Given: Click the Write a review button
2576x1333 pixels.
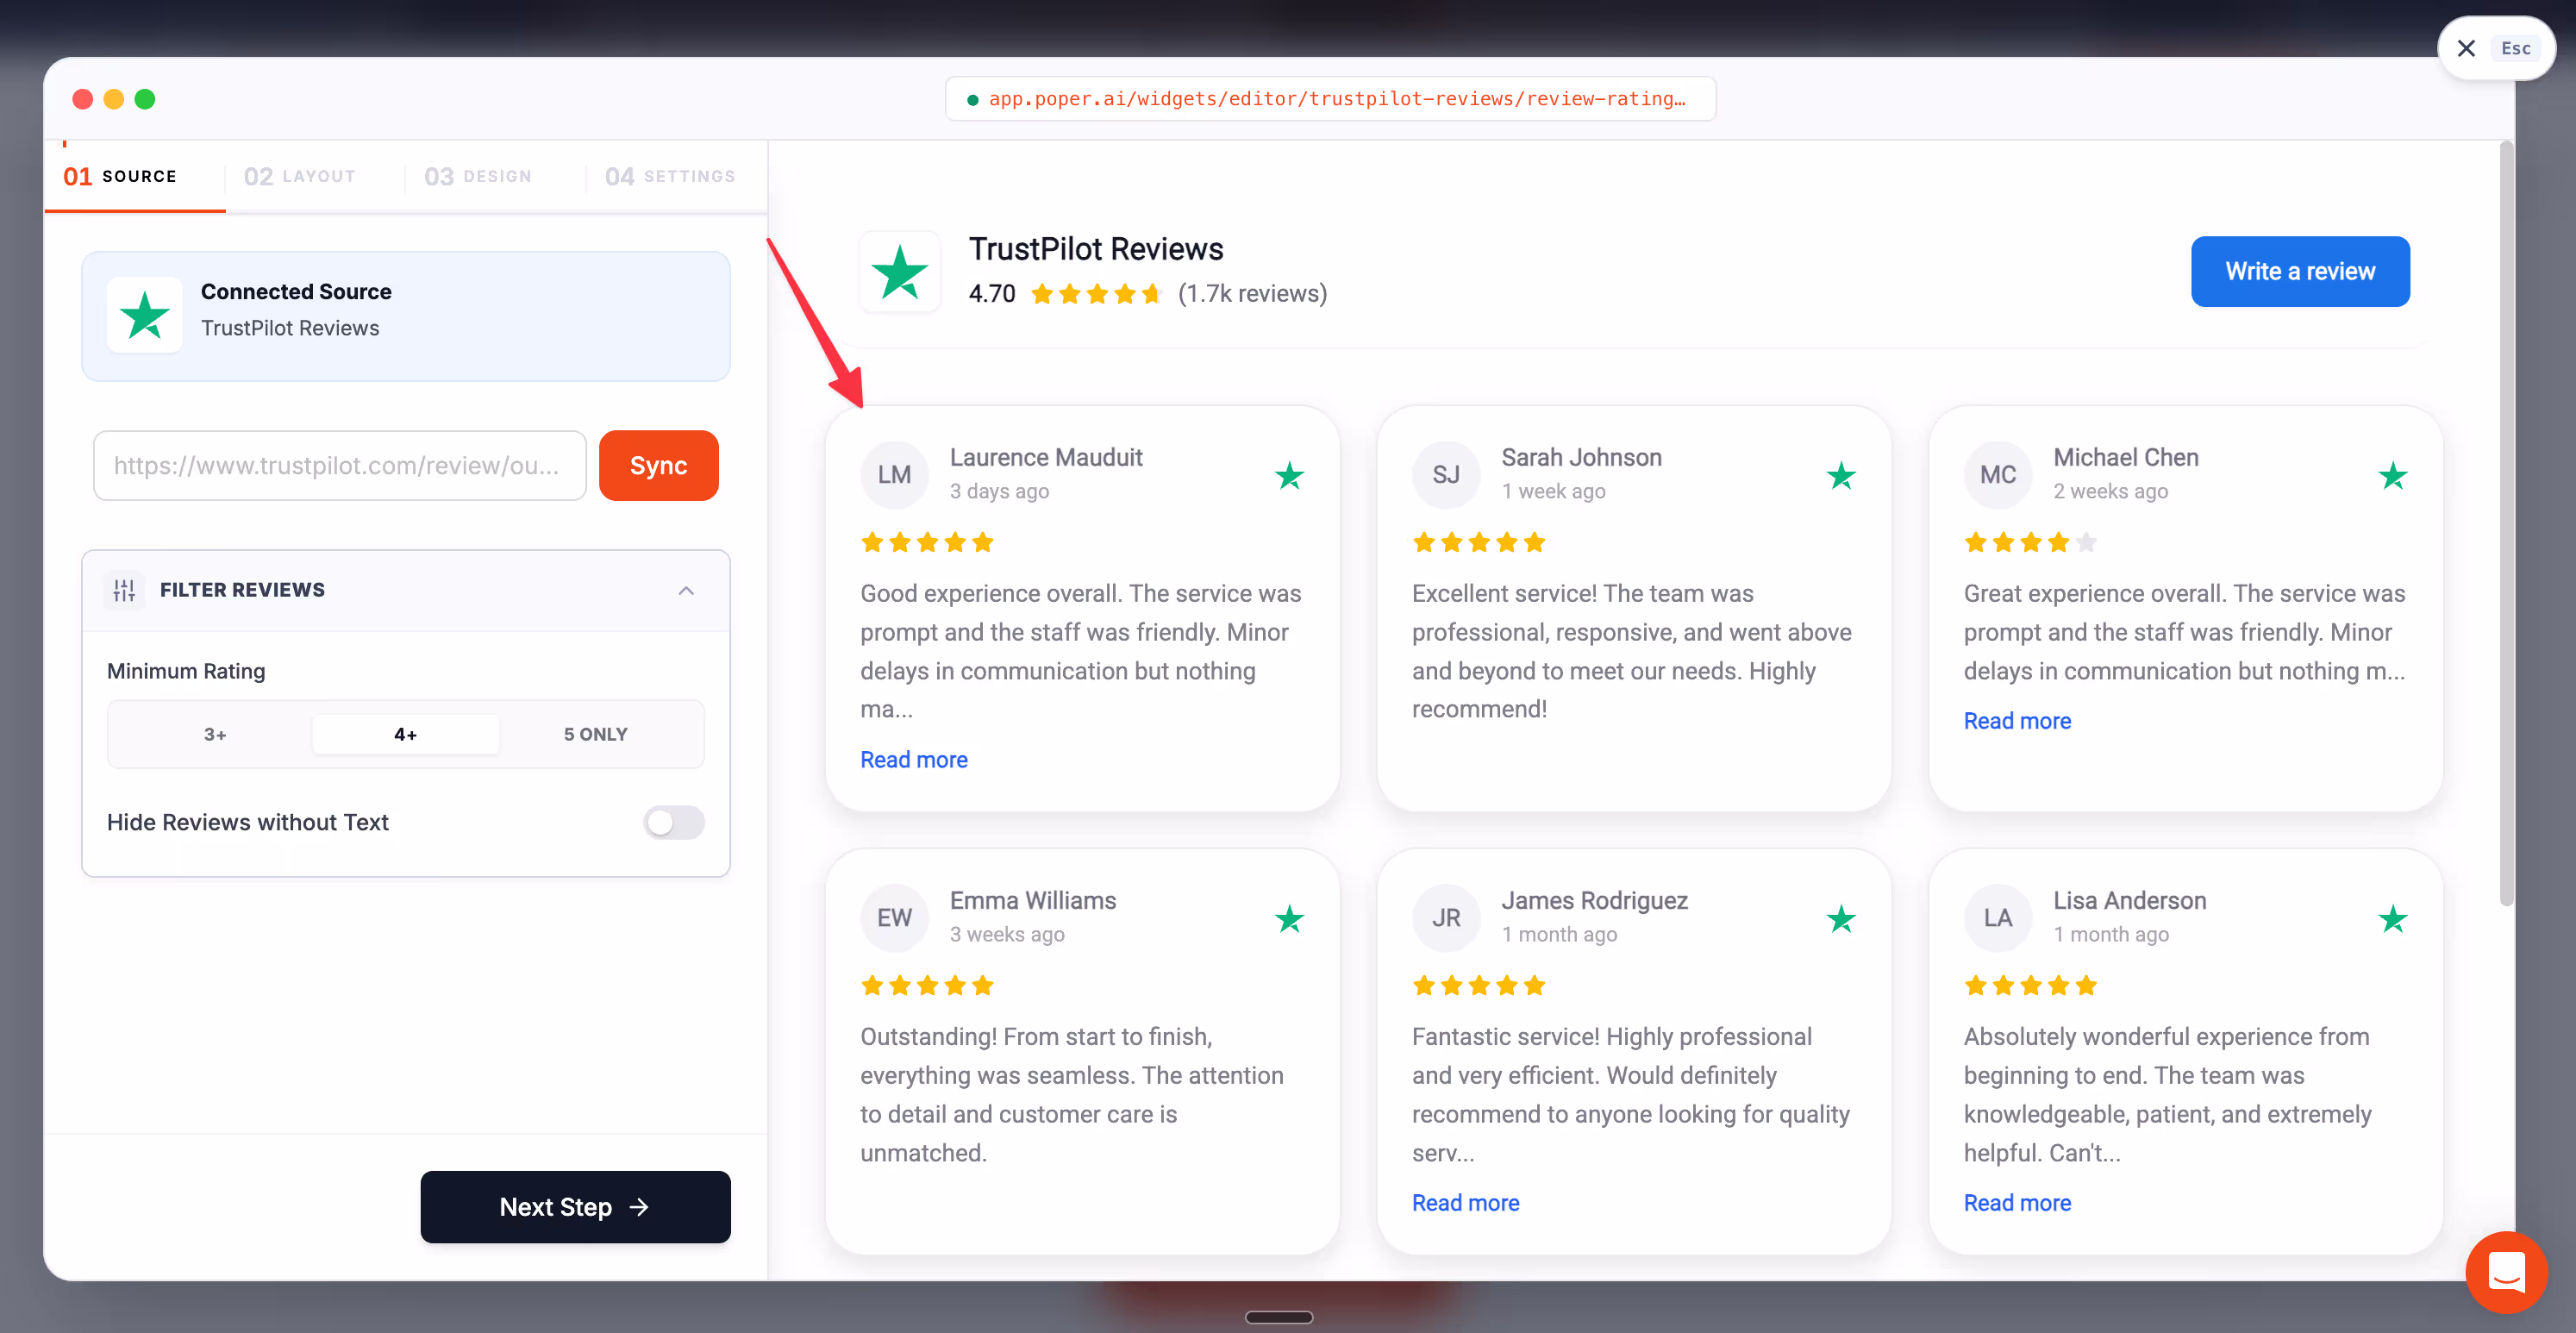Looking at the screenshot, I should pyautogui.click(x=2300, y=271).
